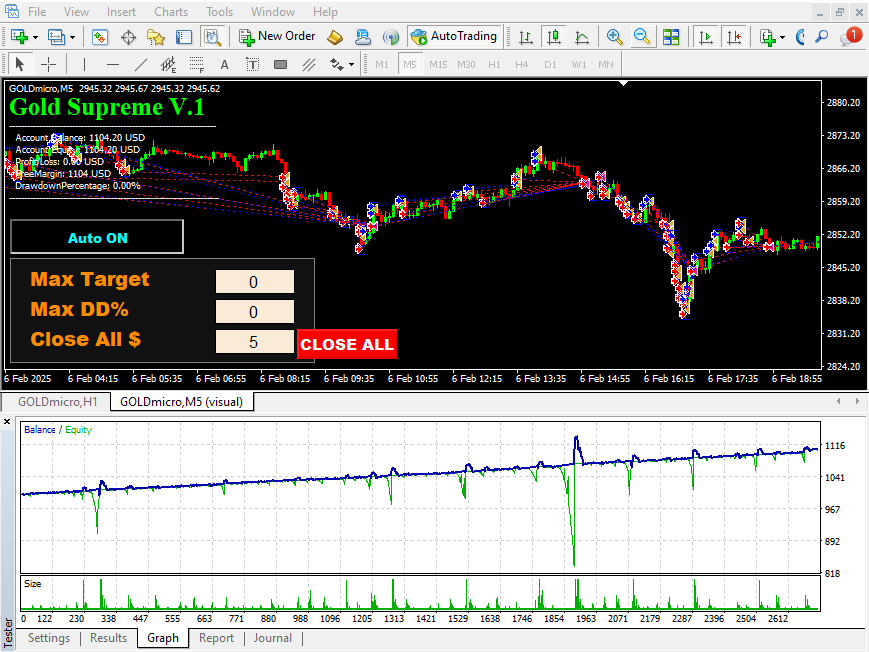This screenshot has height=652, width=869.
Task: Open the Signals broadcast icon
Action: [x=391, y=37]
